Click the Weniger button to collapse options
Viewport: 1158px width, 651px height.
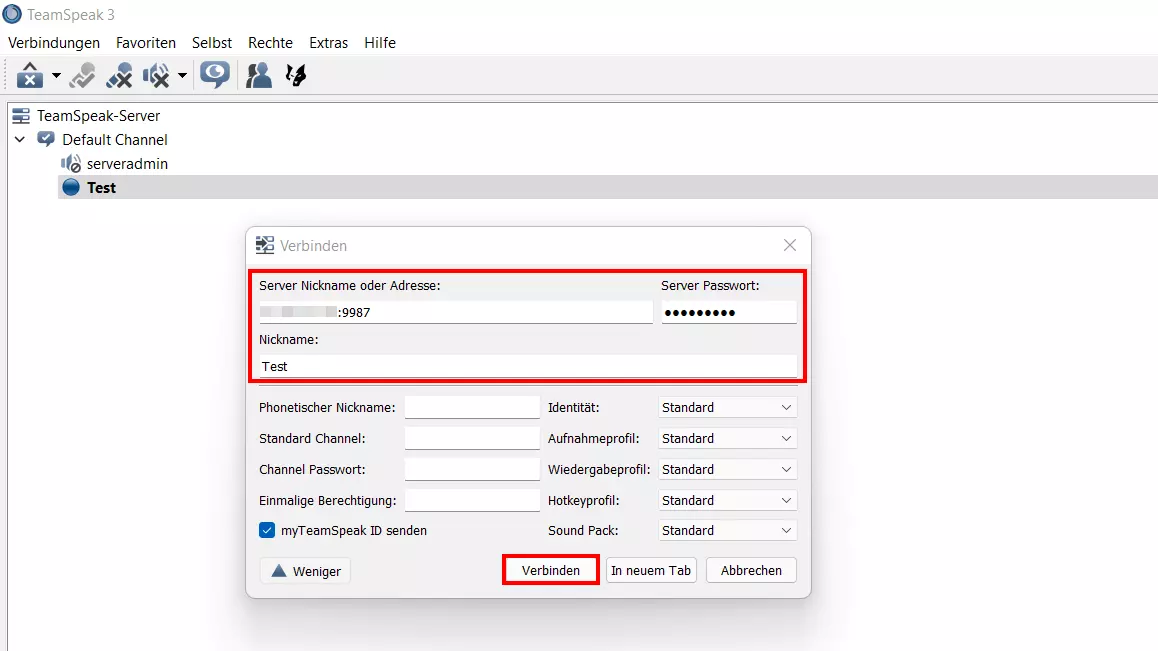(x=305, y=570)
